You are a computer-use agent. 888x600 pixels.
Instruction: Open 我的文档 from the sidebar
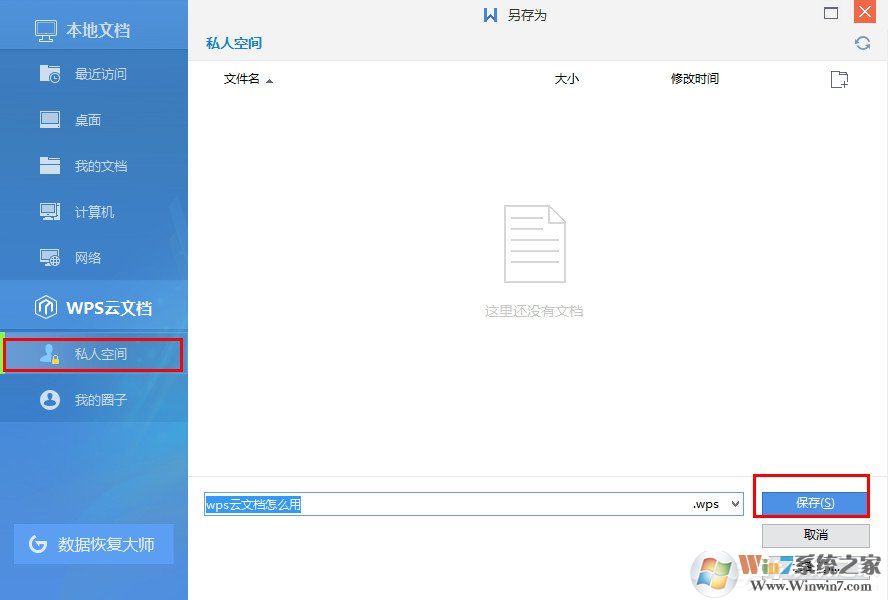coord(93,165)
